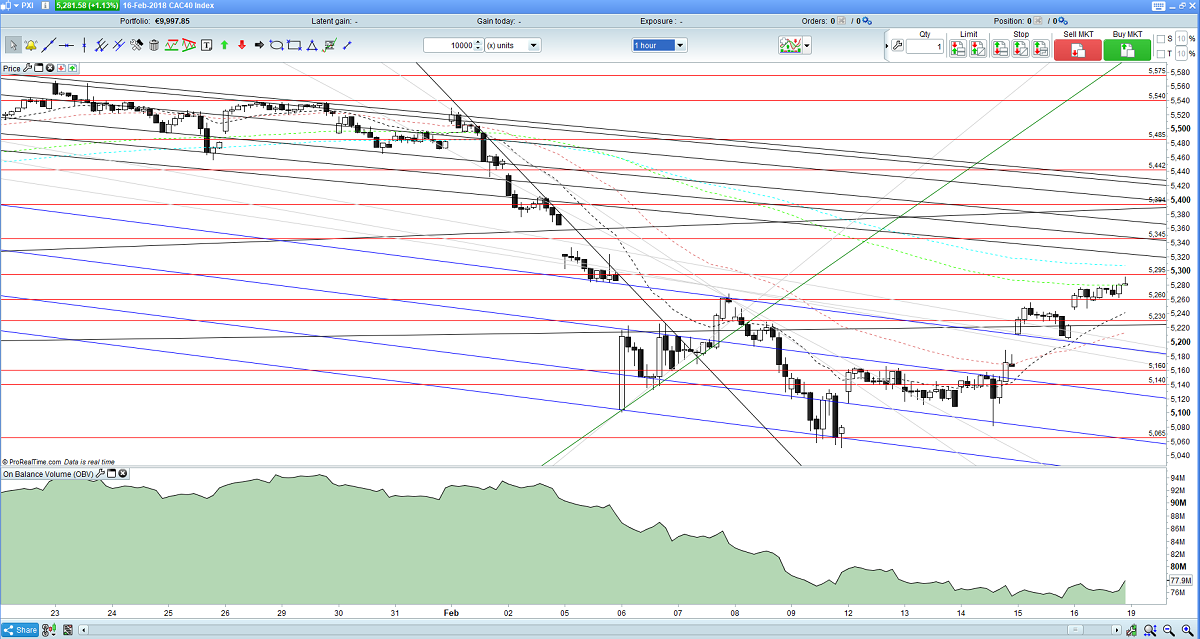Select the red triangle pattern tool
Viewport: 1200px width, 639px height.
[x=189, y=45]
